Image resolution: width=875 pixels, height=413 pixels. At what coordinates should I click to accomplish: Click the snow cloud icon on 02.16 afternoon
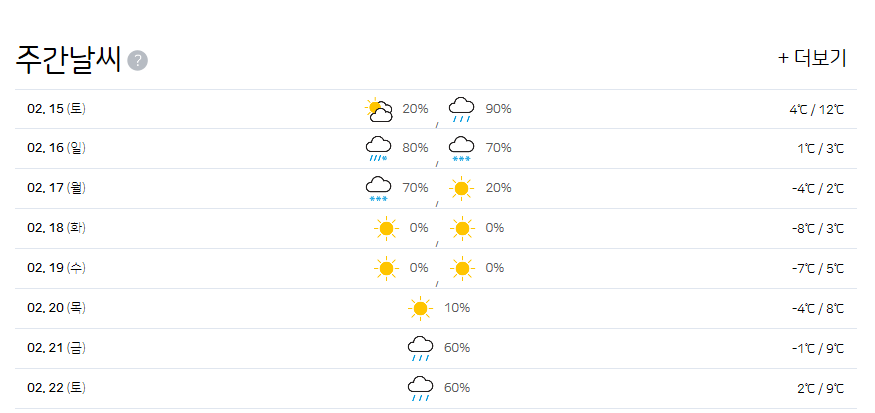coord(461,148)
